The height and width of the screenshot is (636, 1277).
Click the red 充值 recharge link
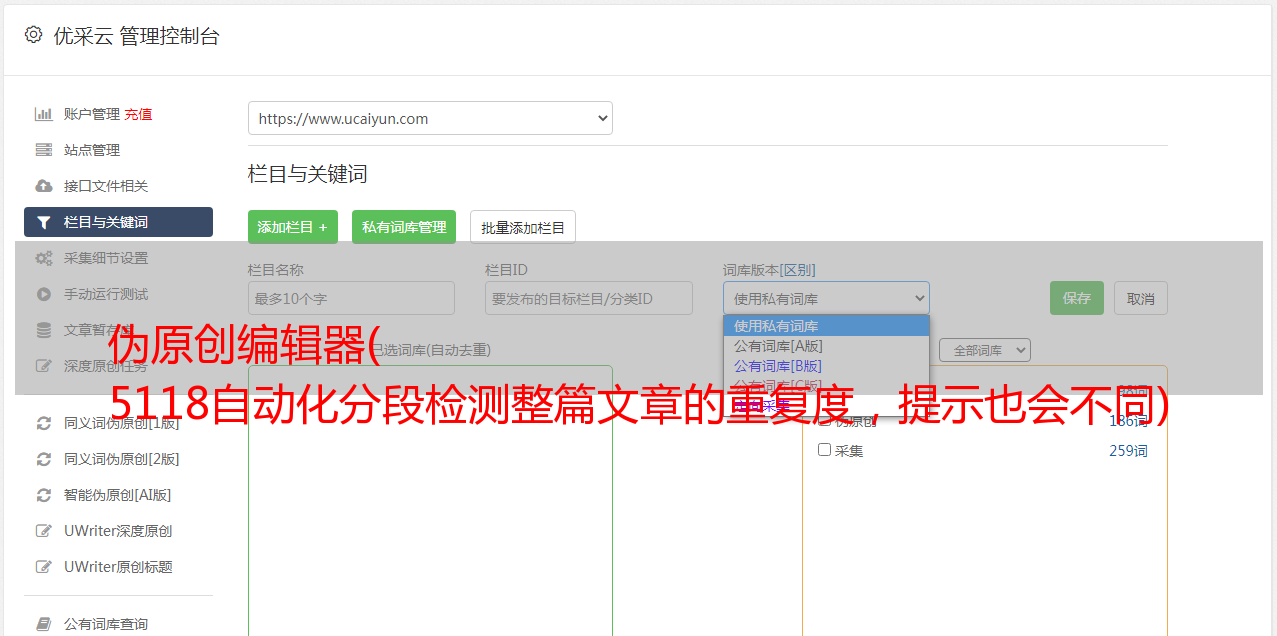pyautogui.click(x=138, y=114)
